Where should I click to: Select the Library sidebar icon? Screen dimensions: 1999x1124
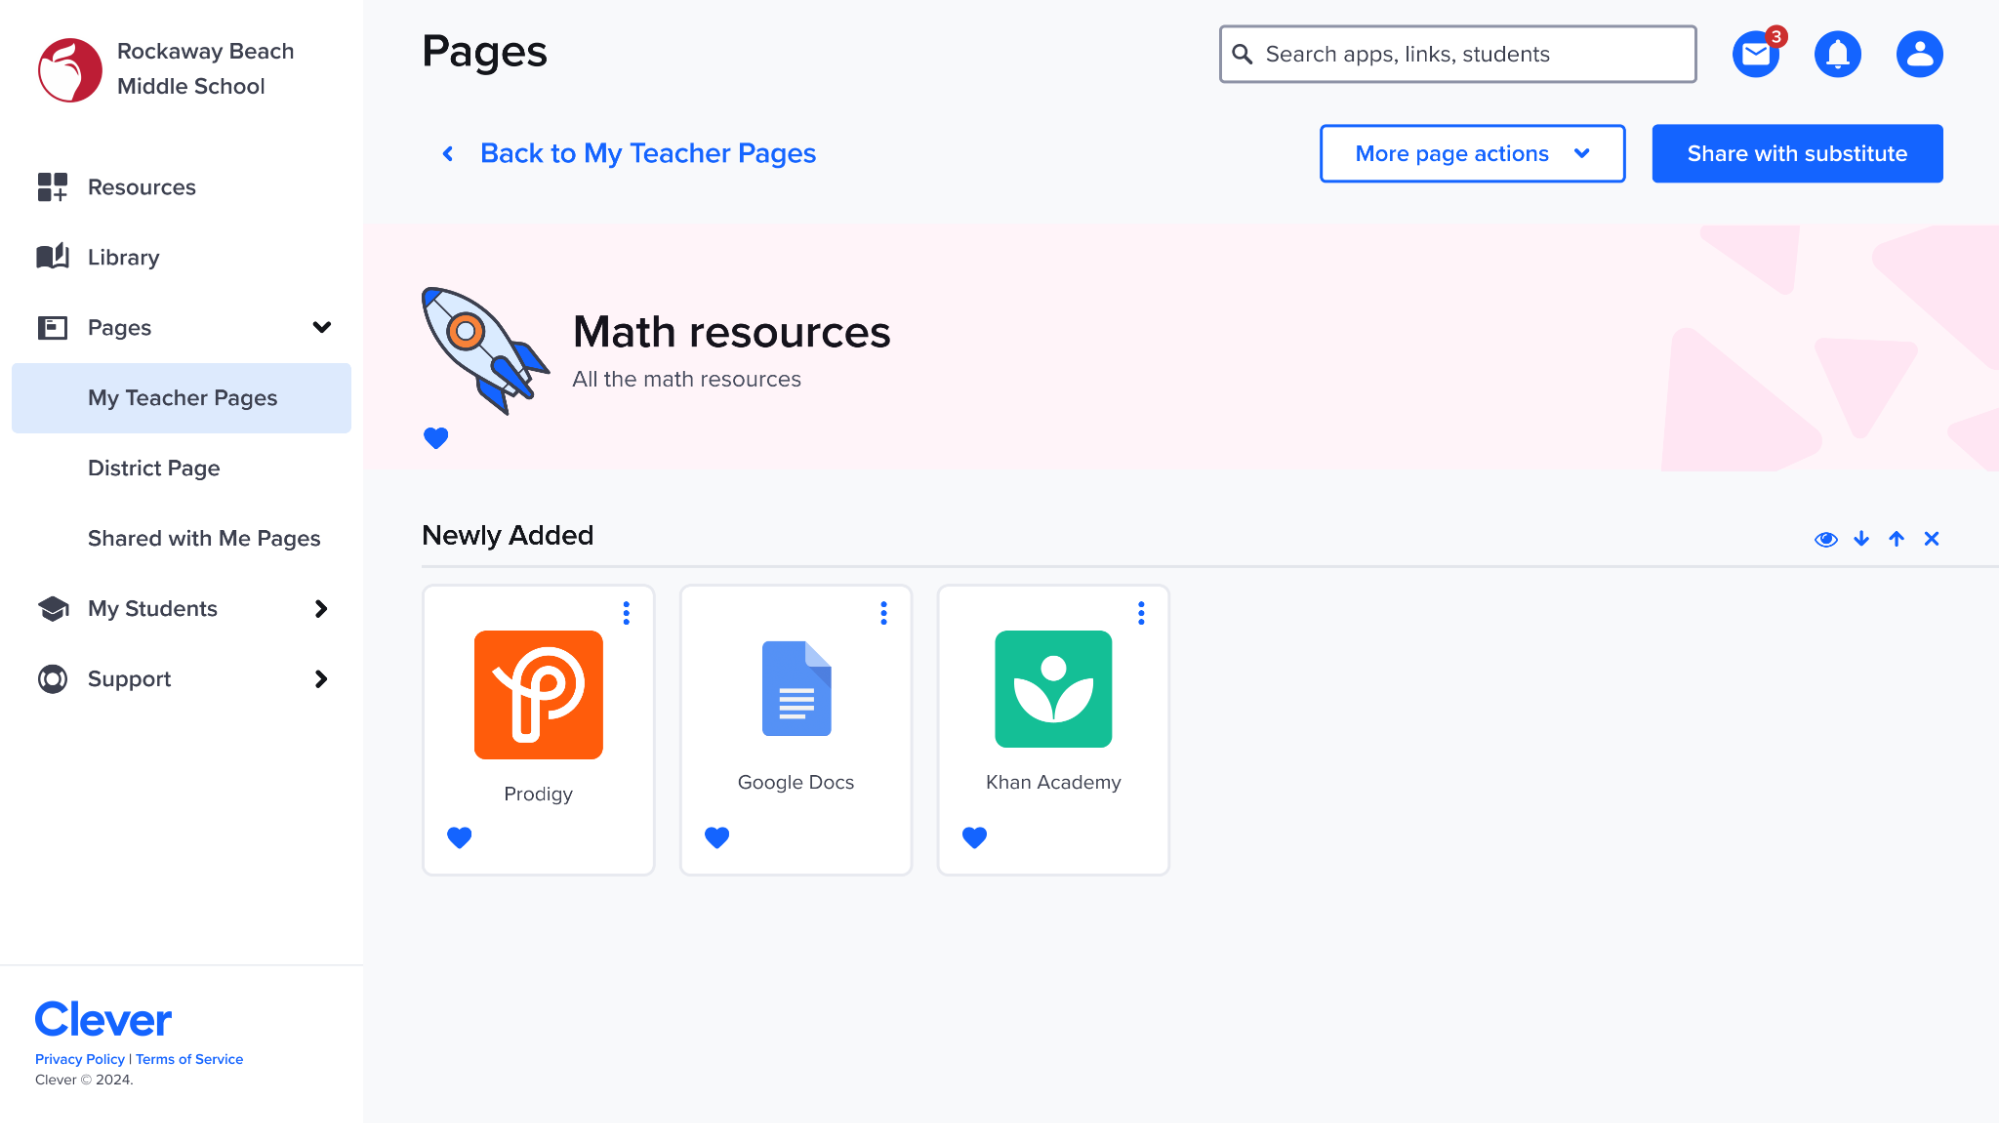[51, 257]
